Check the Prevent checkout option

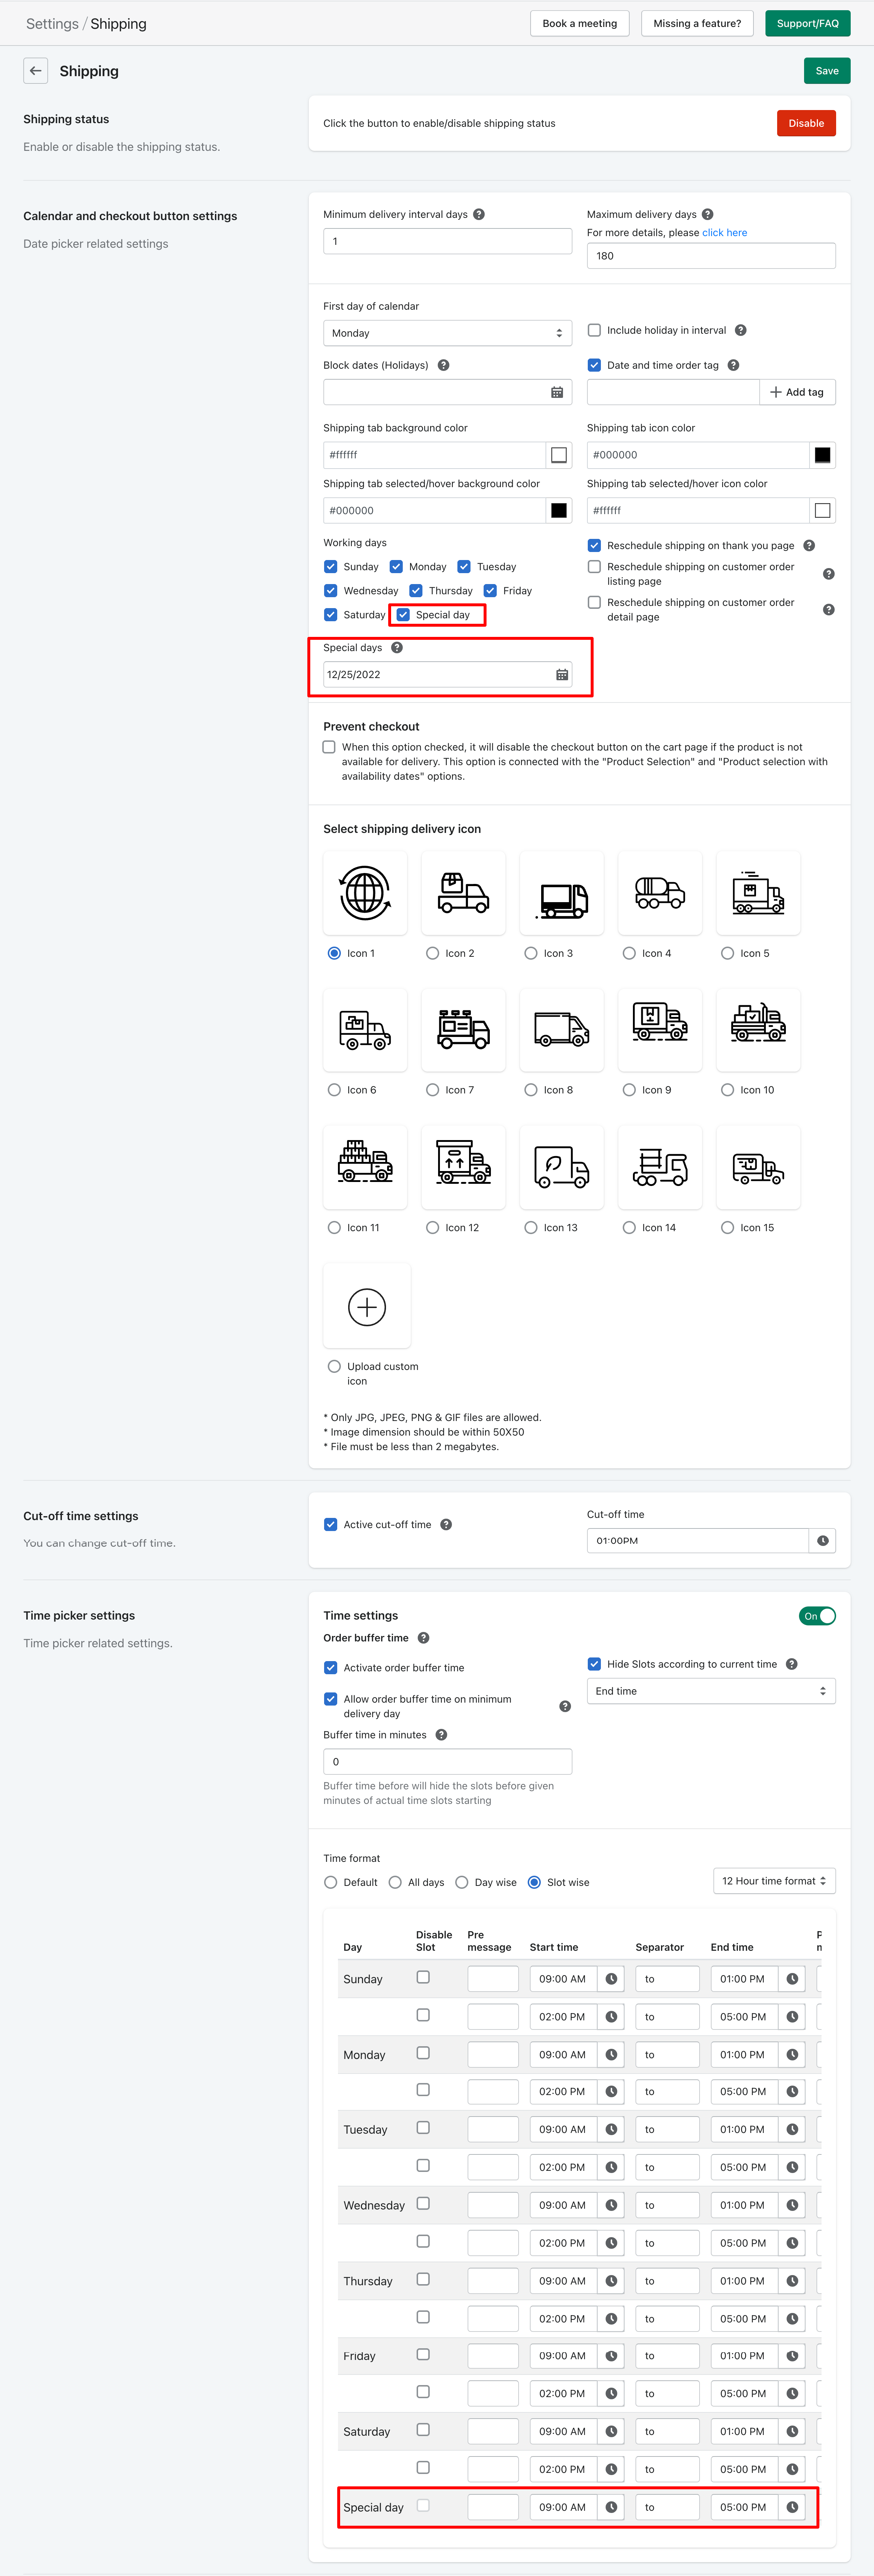pyautogui.click(x=329, y=747)
